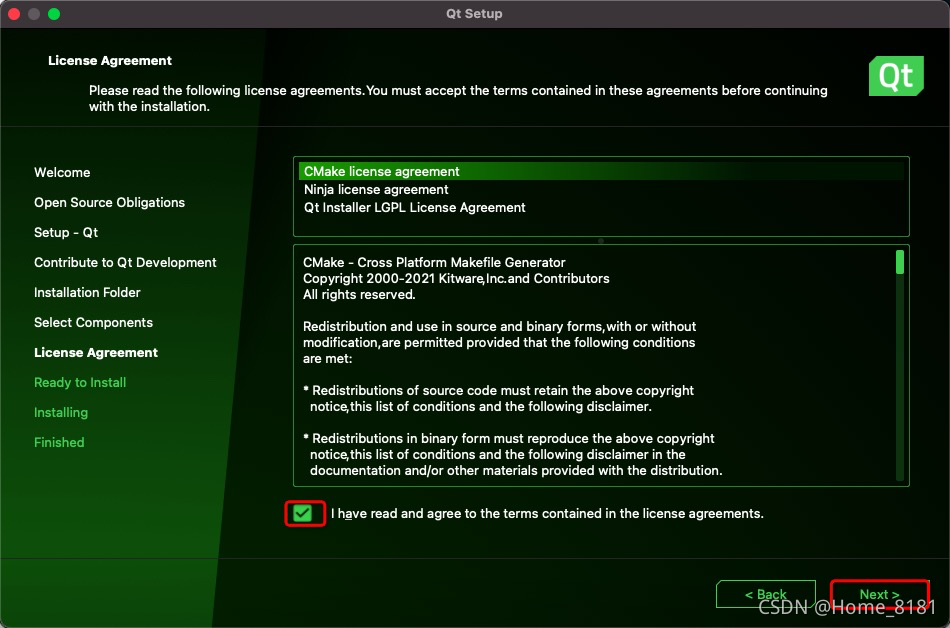950x628 pixels.
Task: Click the CMake copyright text line
Action: click(456, 279)
